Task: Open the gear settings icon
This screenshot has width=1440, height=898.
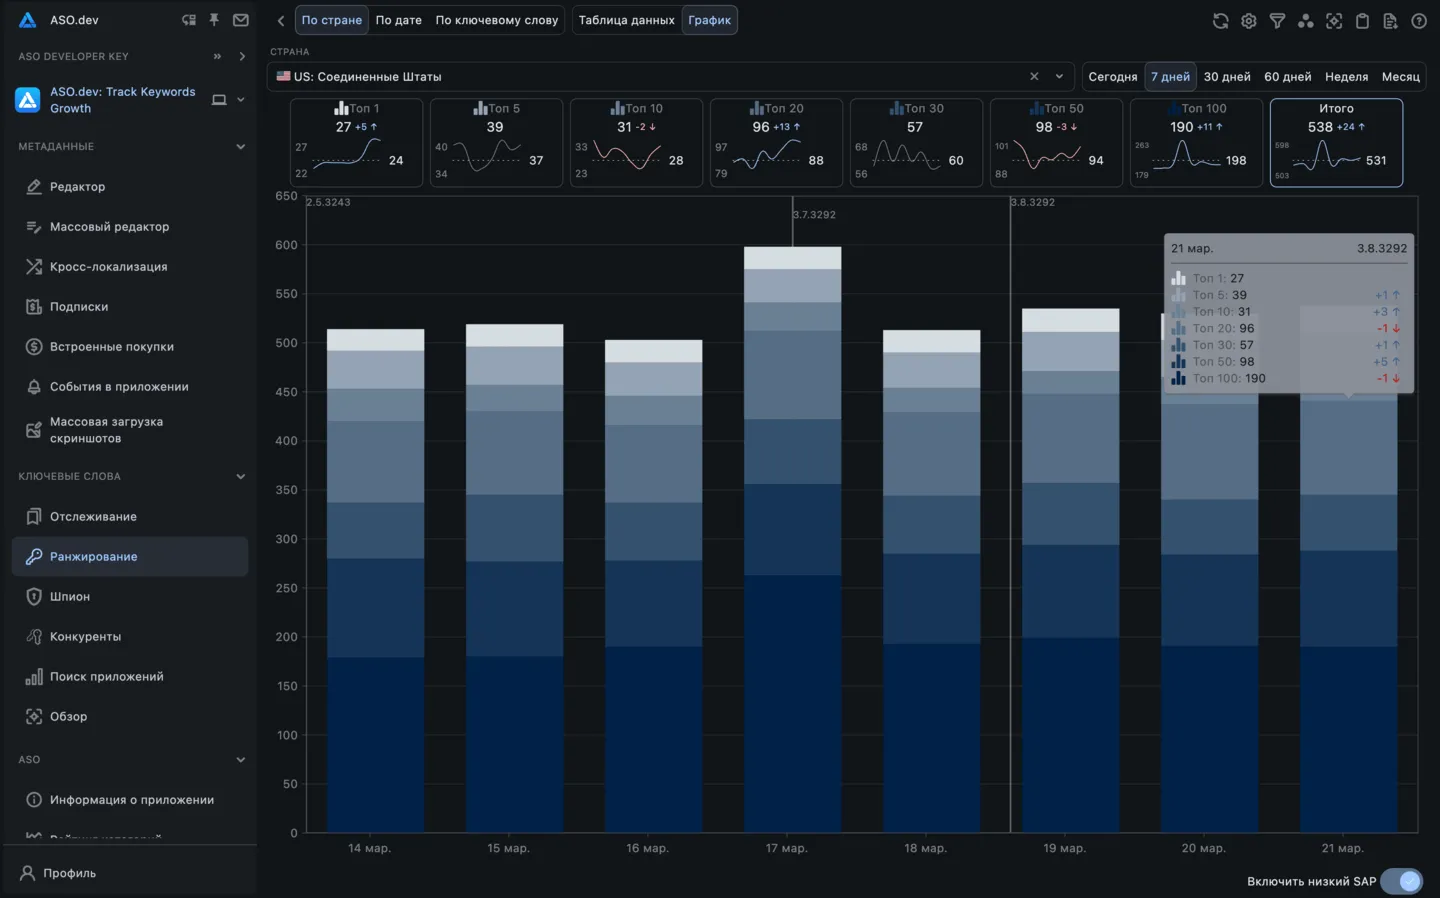Action: click(x=1249, y=20)
